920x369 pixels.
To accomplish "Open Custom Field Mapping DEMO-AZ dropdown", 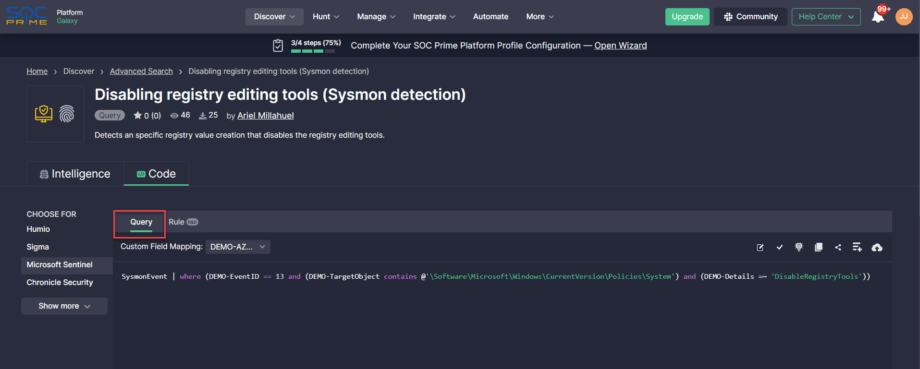I will click(238, 247).
